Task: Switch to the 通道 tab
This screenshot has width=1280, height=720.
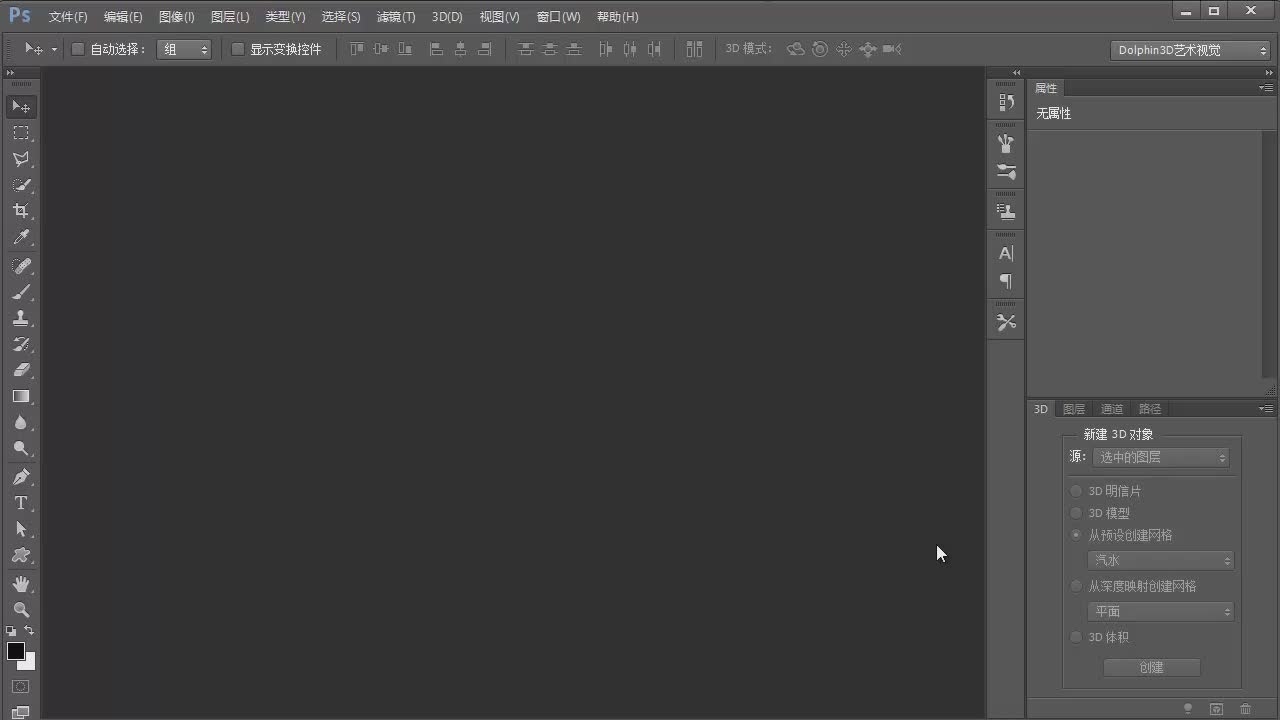Action: (1112, 409)
